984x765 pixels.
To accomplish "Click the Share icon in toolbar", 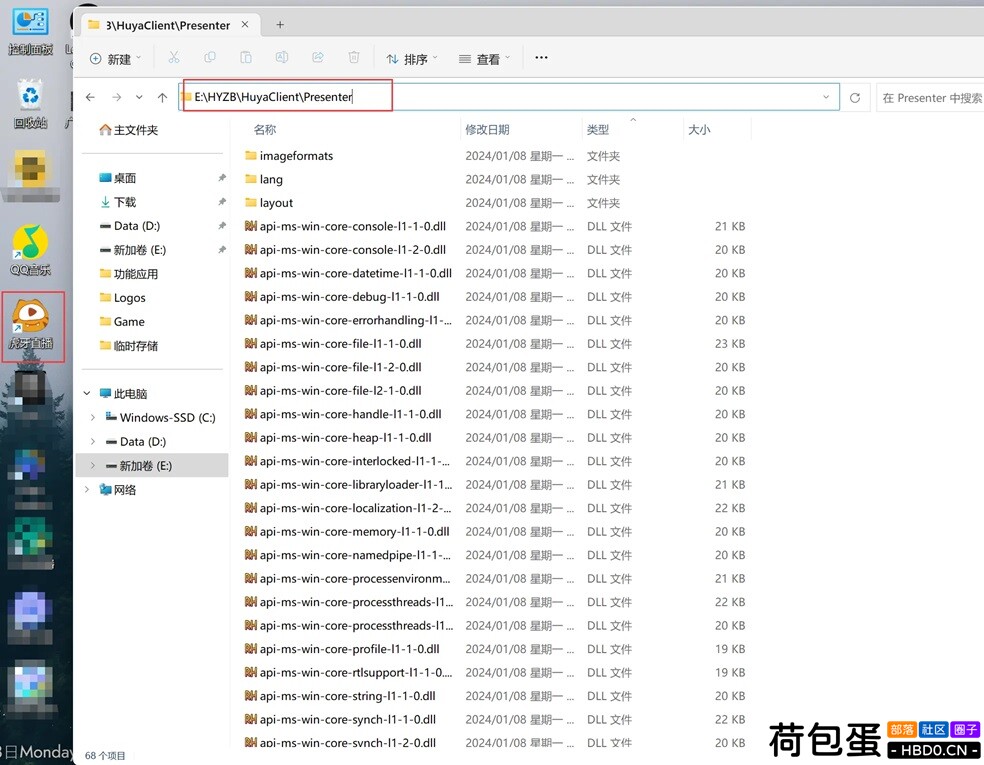I will click(x=318, y=58).
